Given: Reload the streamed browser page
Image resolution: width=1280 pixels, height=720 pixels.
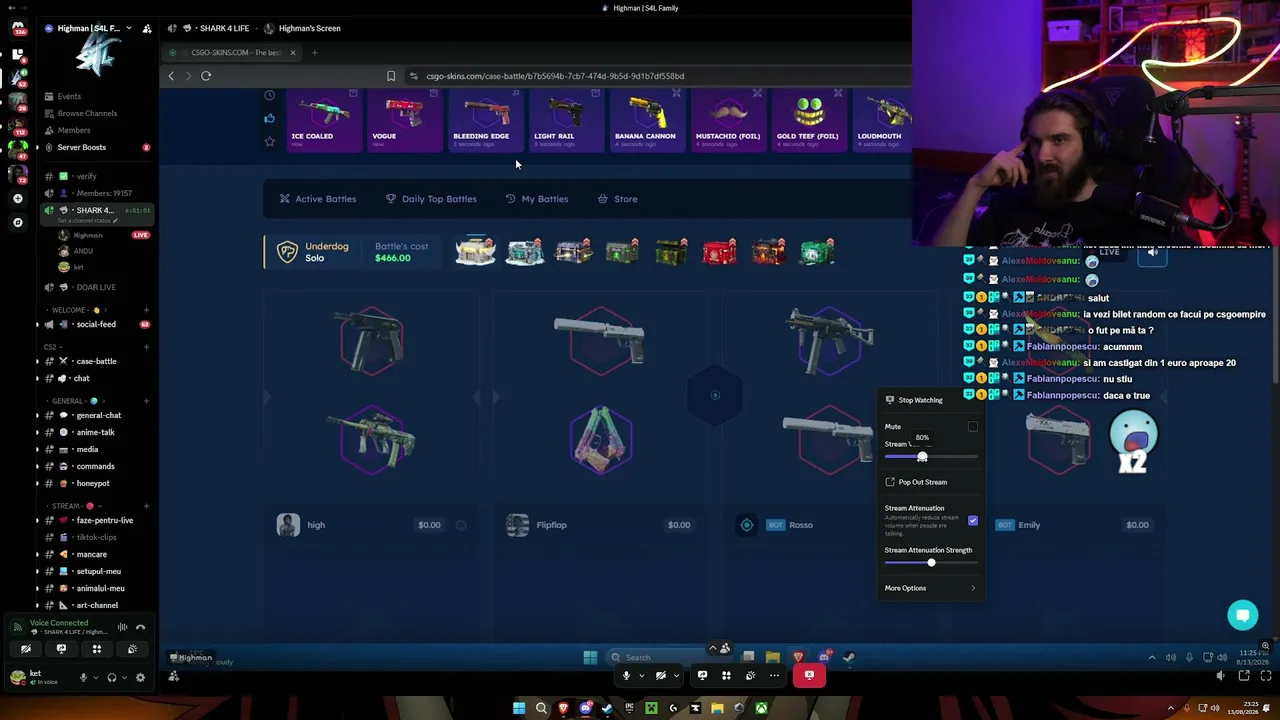Looking at the screenshot, I should [x=206, y=76].
